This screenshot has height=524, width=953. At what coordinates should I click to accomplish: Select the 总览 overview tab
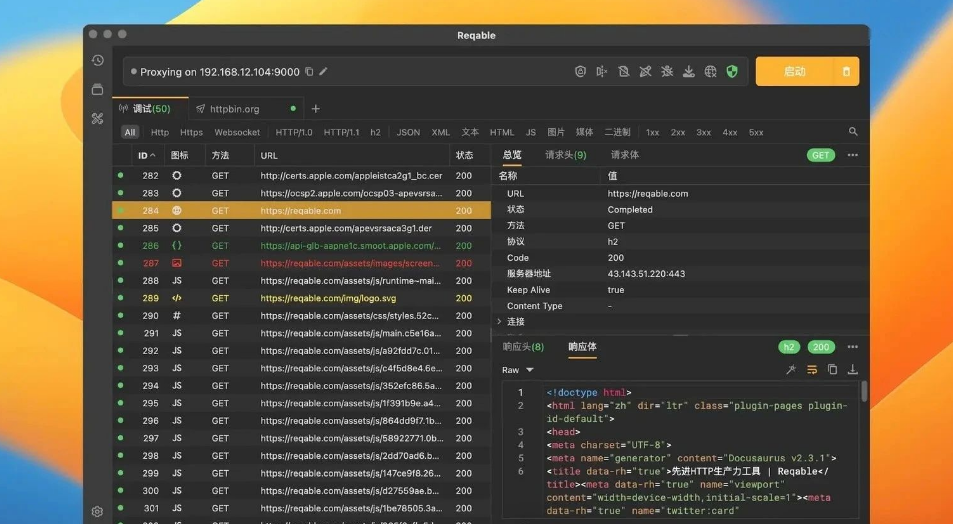coord(512,155)
